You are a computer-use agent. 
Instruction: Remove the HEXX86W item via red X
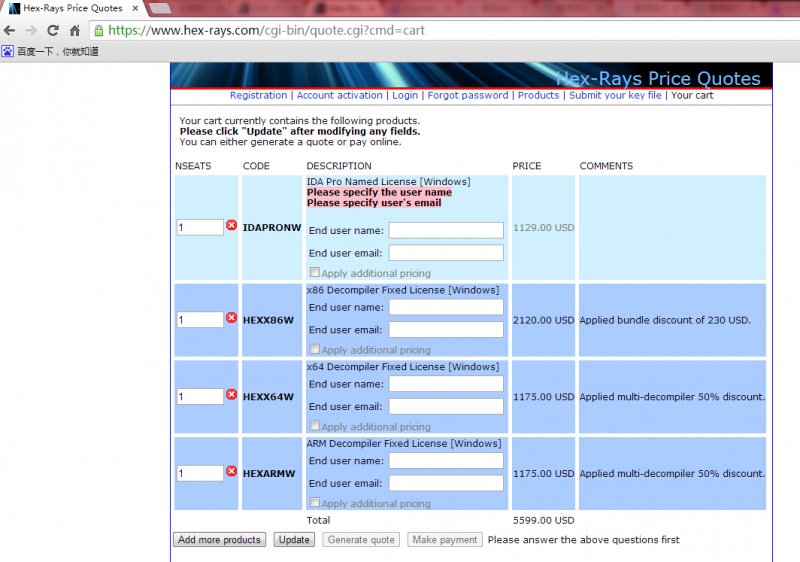pyautogui.click(x=231, y=318)
